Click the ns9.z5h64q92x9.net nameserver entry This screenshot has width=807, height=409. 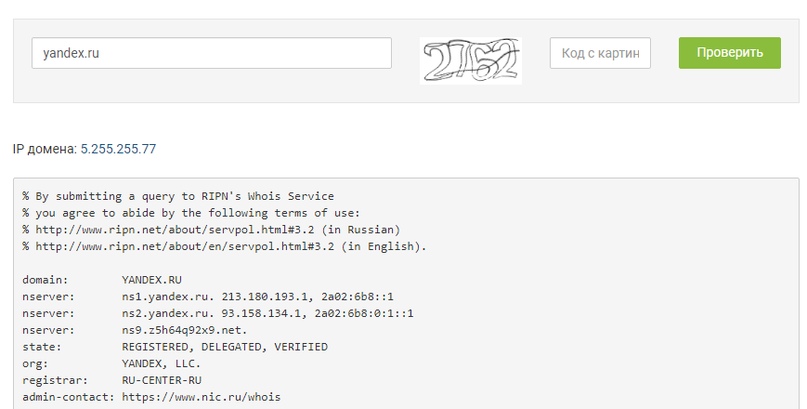point(184,330)
